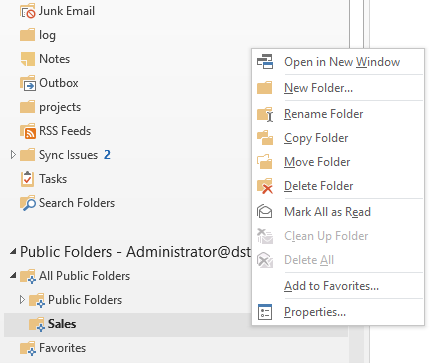Open the Tasks folder label
Image resolution: width=445 pixels, height=363 pixels.
click(53, 179)
